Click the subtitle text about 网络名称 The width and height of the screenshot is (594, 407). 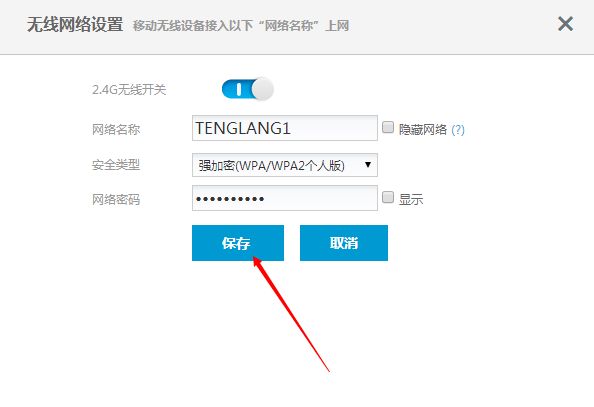[241, 26]
